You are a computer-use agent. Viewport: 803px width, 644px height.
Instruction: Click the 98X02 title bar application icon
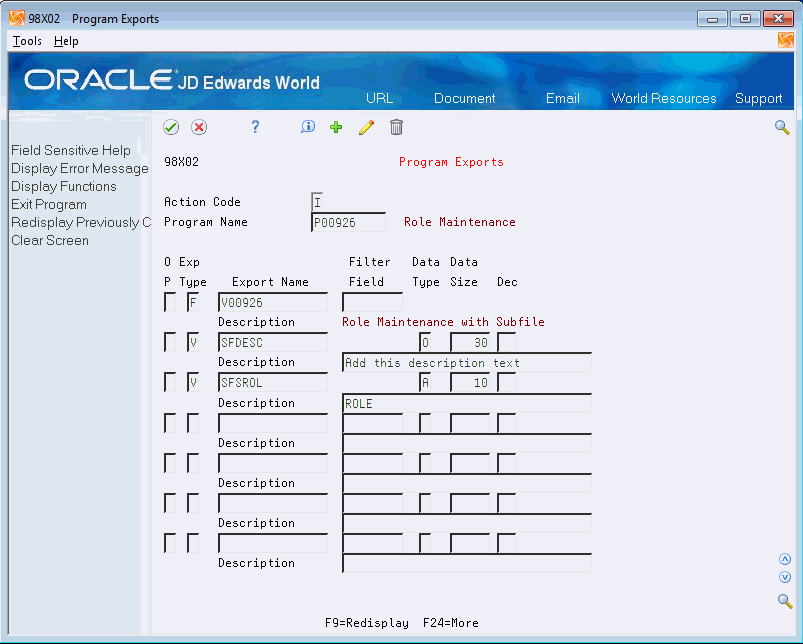tap(16, 18)
